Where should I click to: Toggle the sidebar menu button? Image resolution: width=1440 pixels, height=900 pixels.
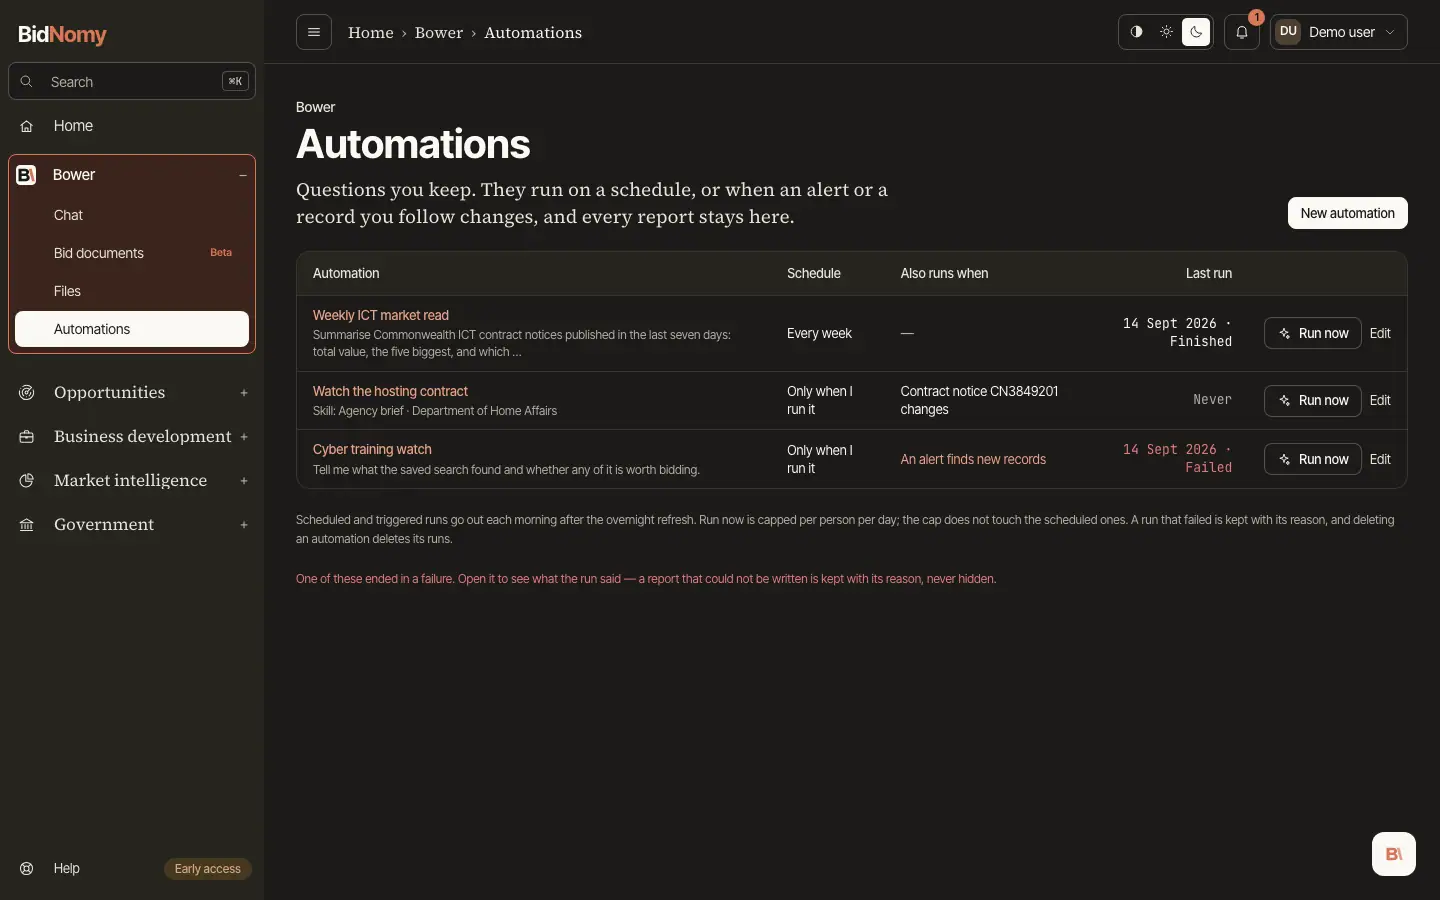coord(314,32)
